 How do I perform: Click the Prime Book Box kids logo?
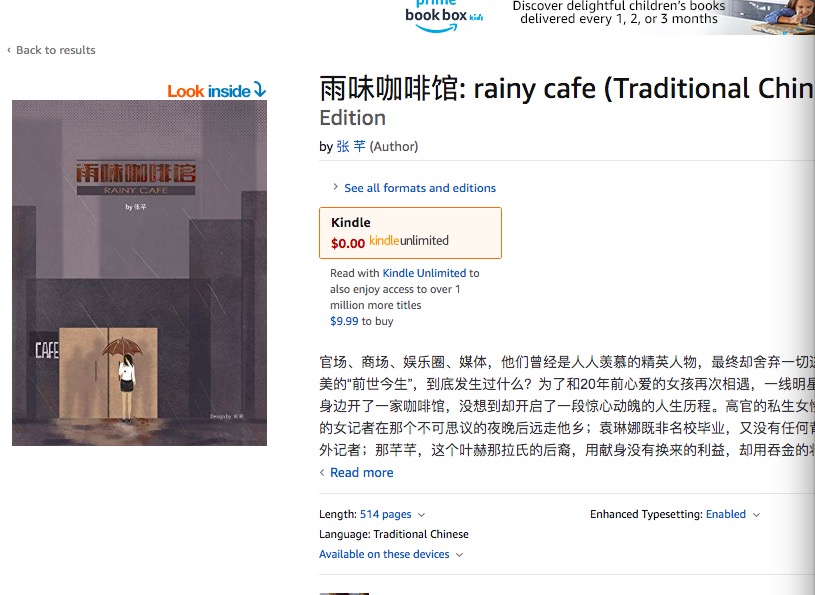[444, 16]
